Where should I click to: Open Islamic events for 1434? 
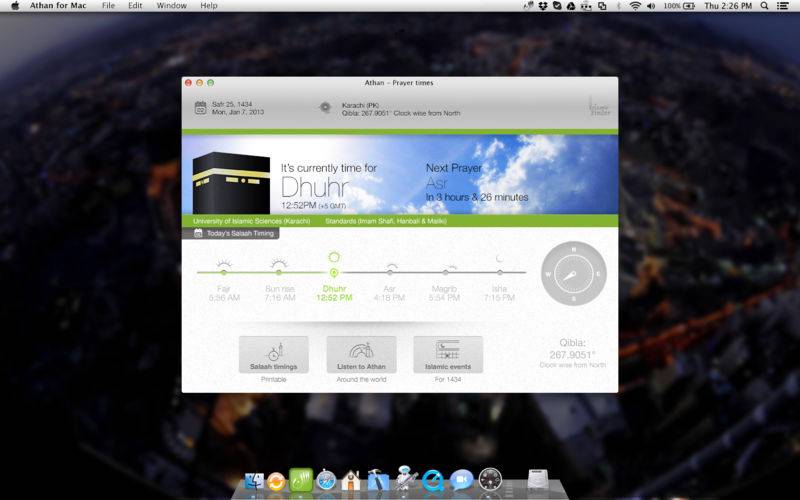pyautogui.click(x=448, y=355)
